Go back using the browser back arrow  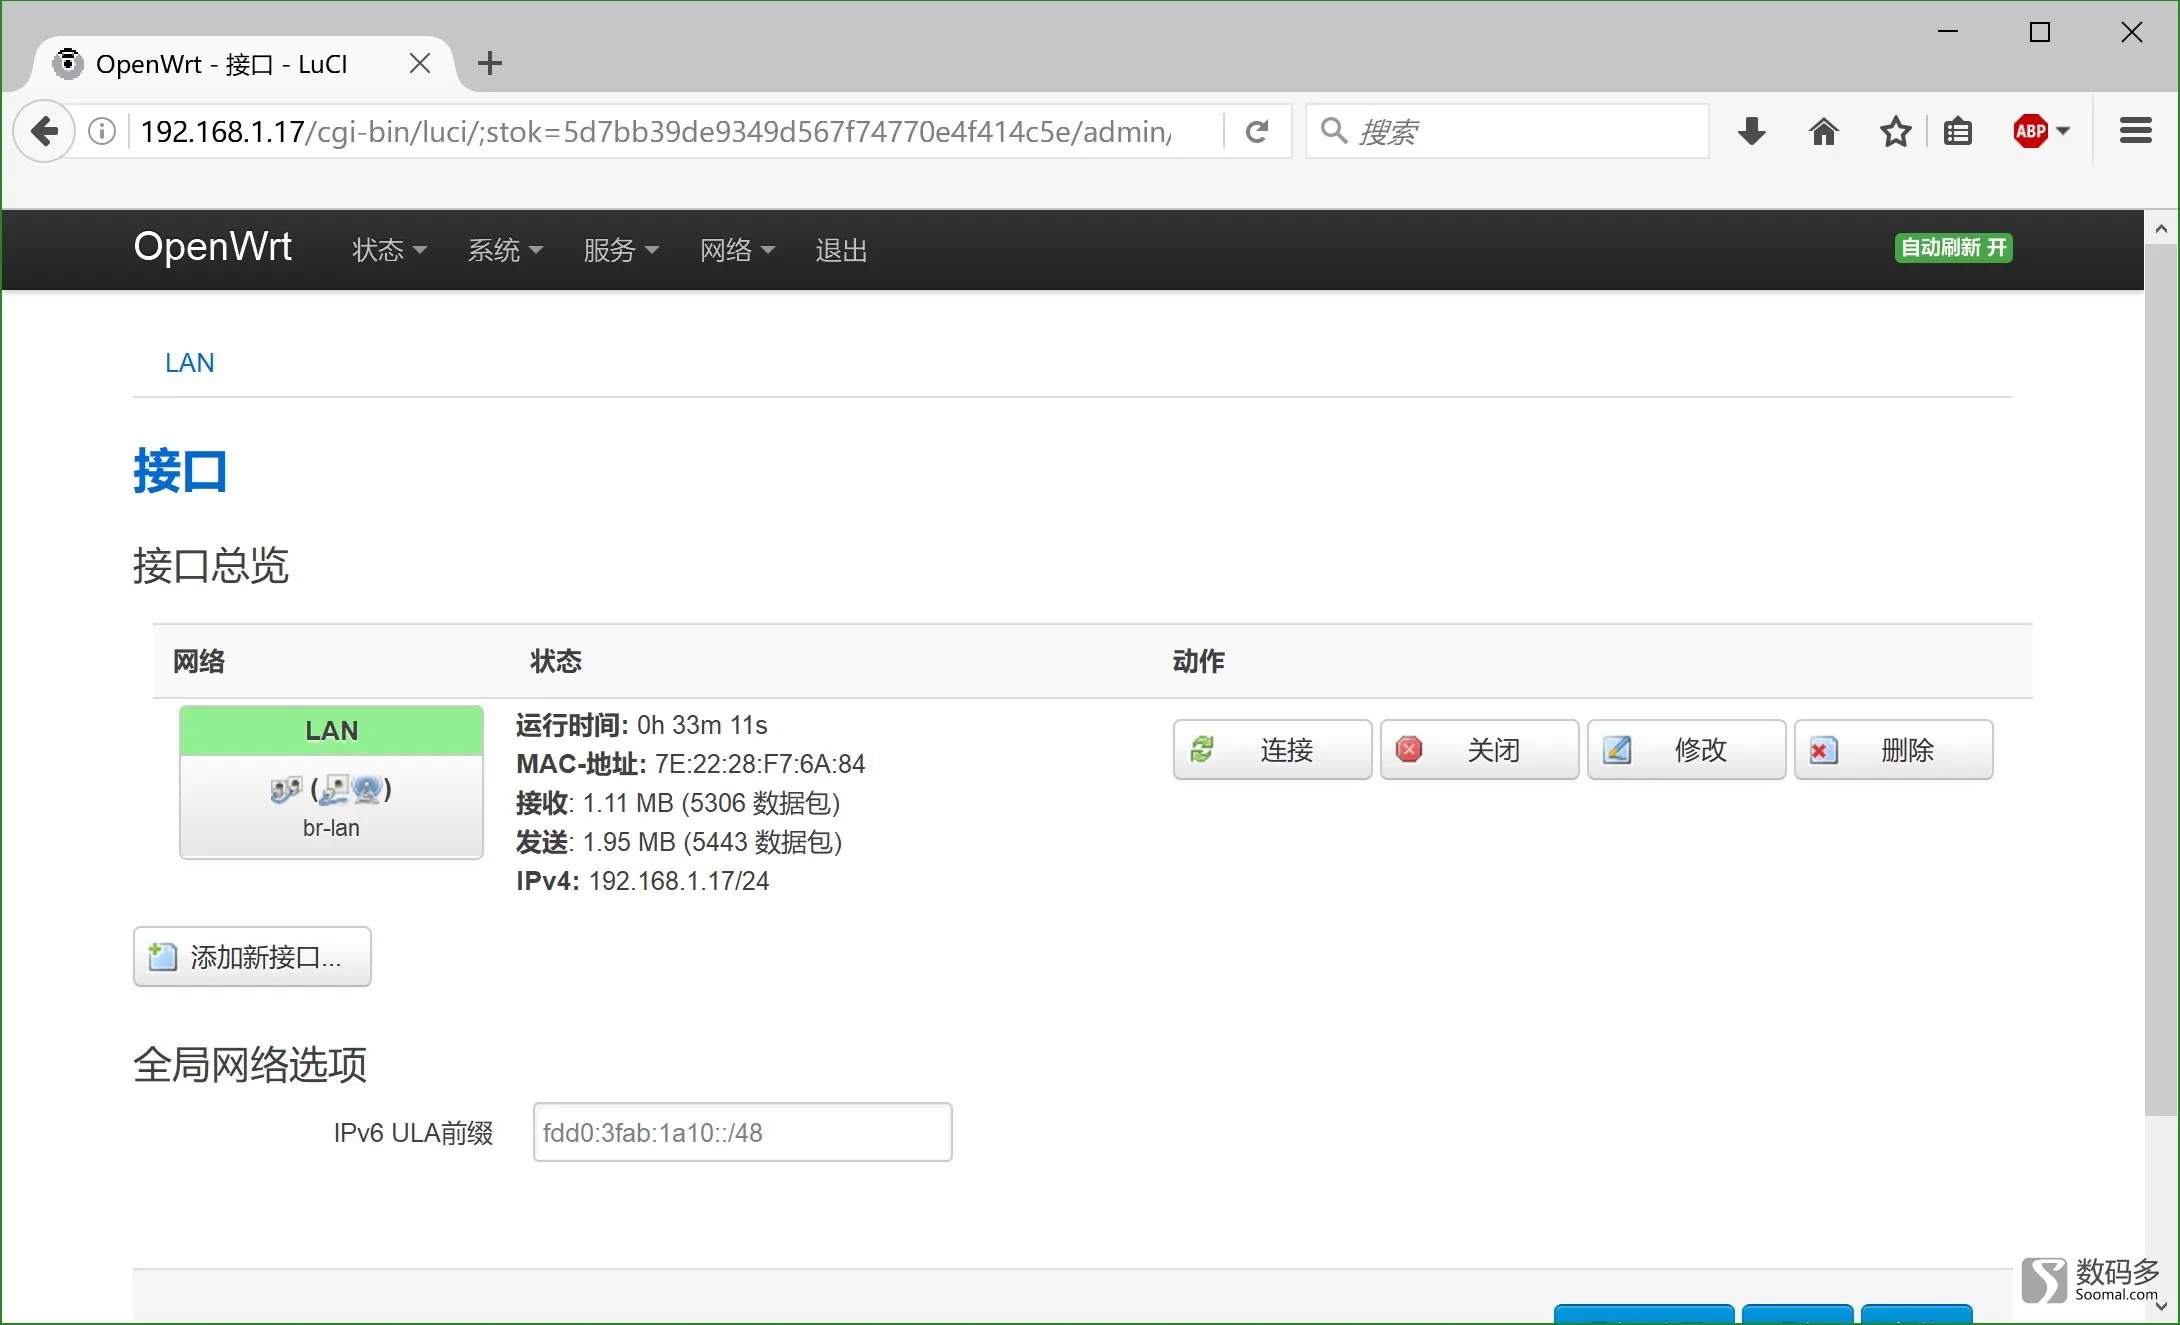point(45,131)
